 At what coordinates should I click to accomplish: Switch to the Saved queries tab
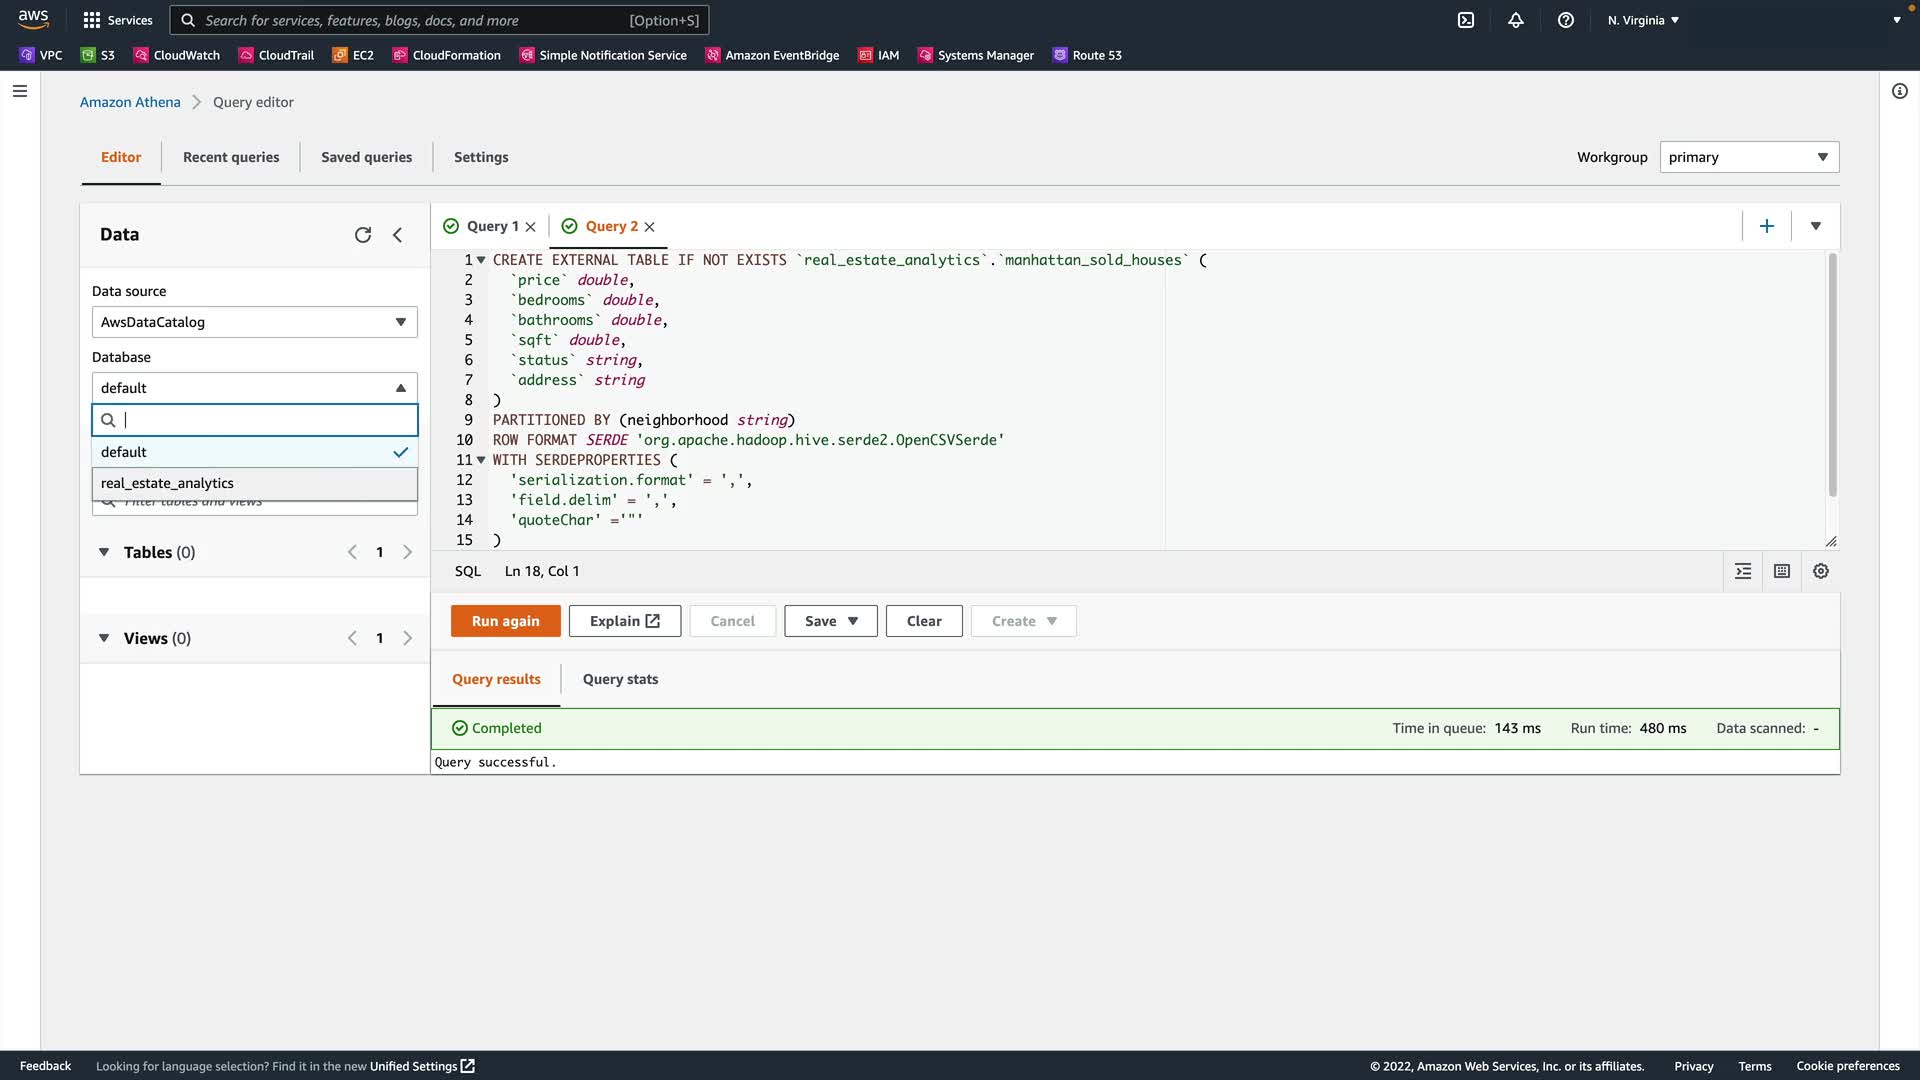(x=366, y=157)
